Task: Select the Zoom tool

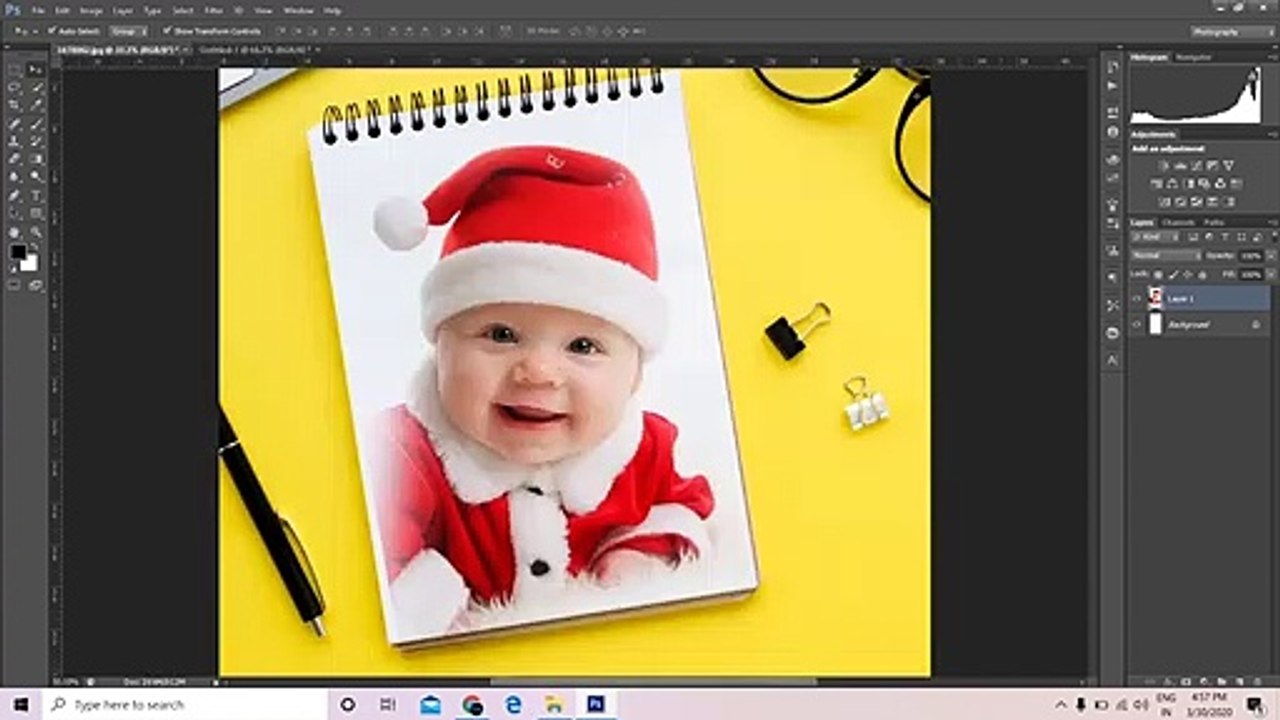Action: coord(36,231)
